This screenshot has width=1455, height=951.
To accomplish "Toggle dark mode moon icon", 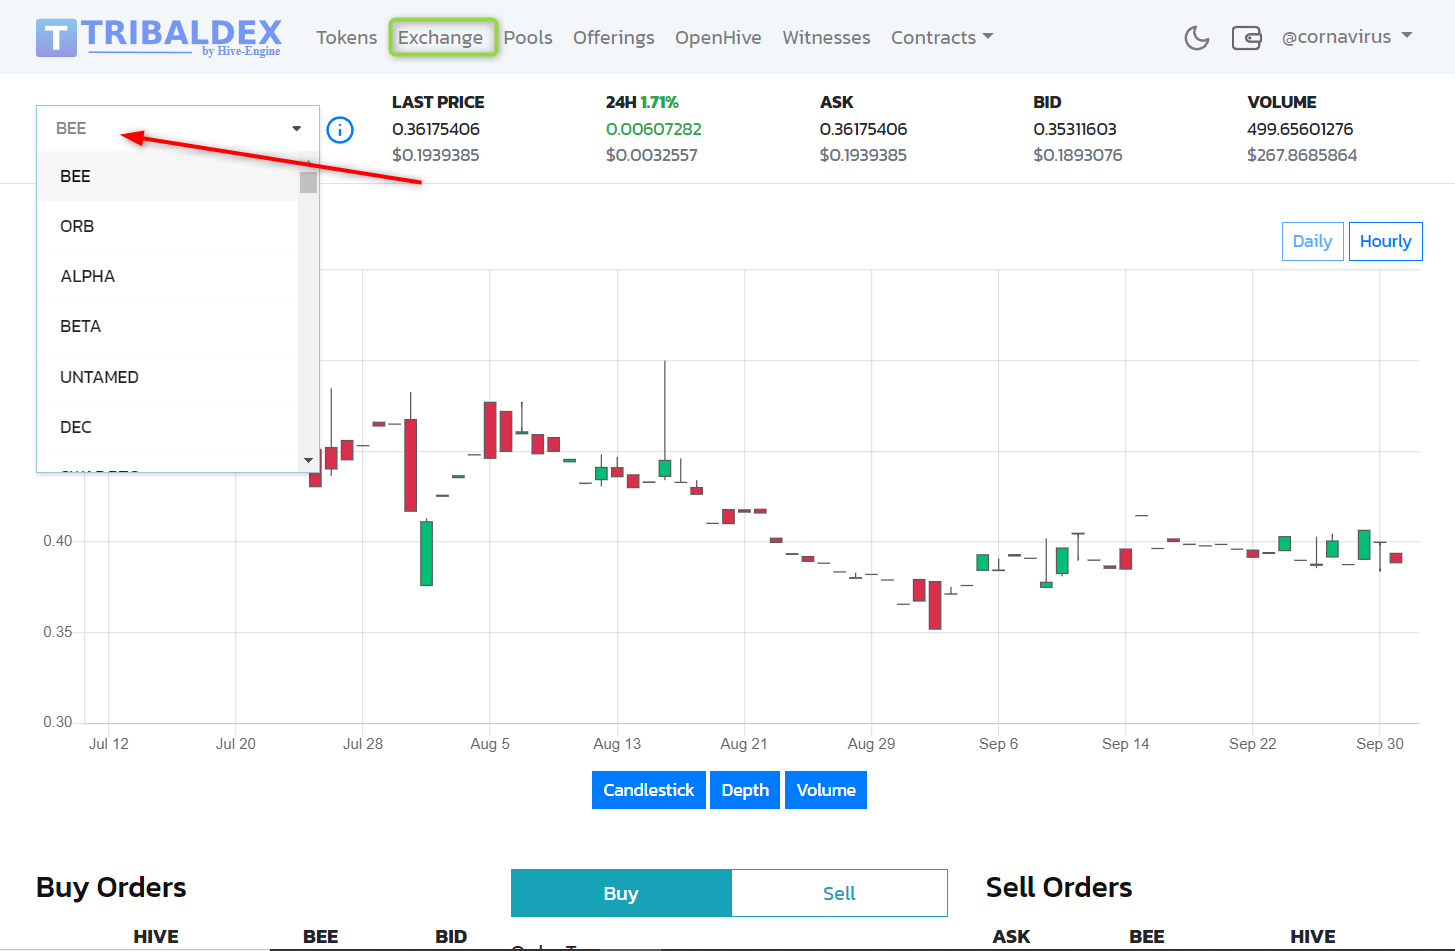I will tap(1196, 38).
